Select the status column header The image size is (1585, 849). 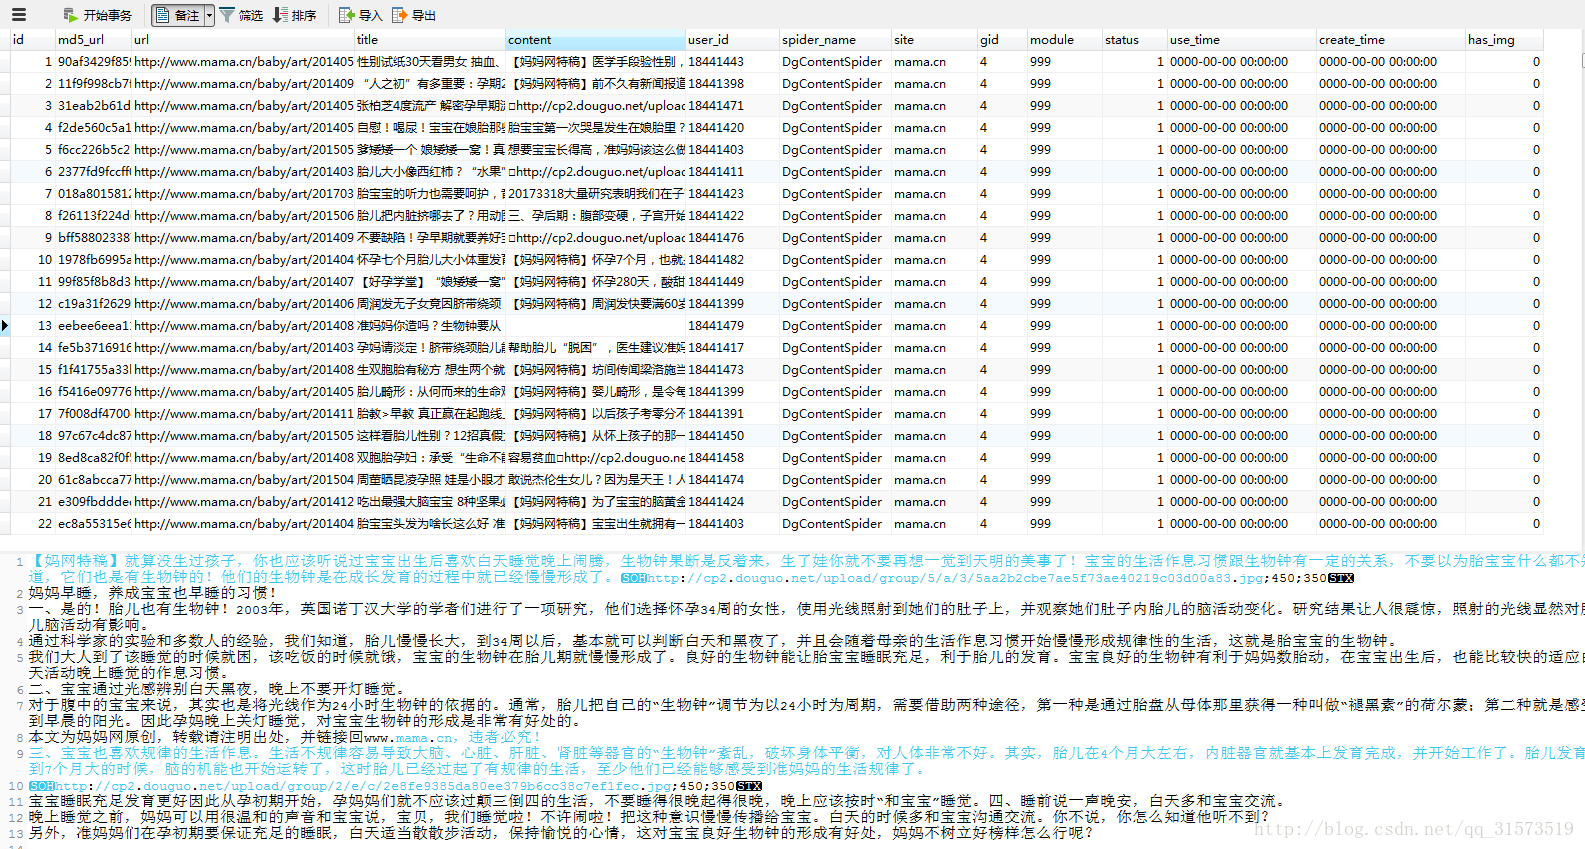1134,40
